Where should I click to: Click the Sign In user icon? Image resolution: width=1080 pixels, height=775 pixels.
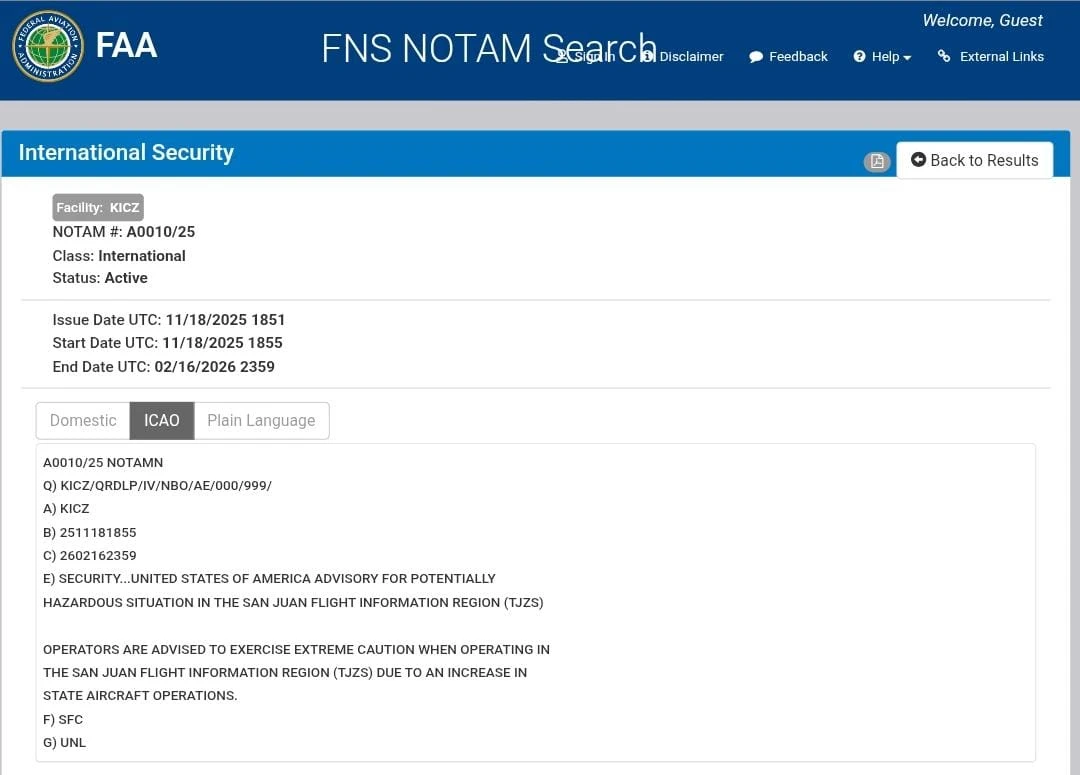(563, 57)
